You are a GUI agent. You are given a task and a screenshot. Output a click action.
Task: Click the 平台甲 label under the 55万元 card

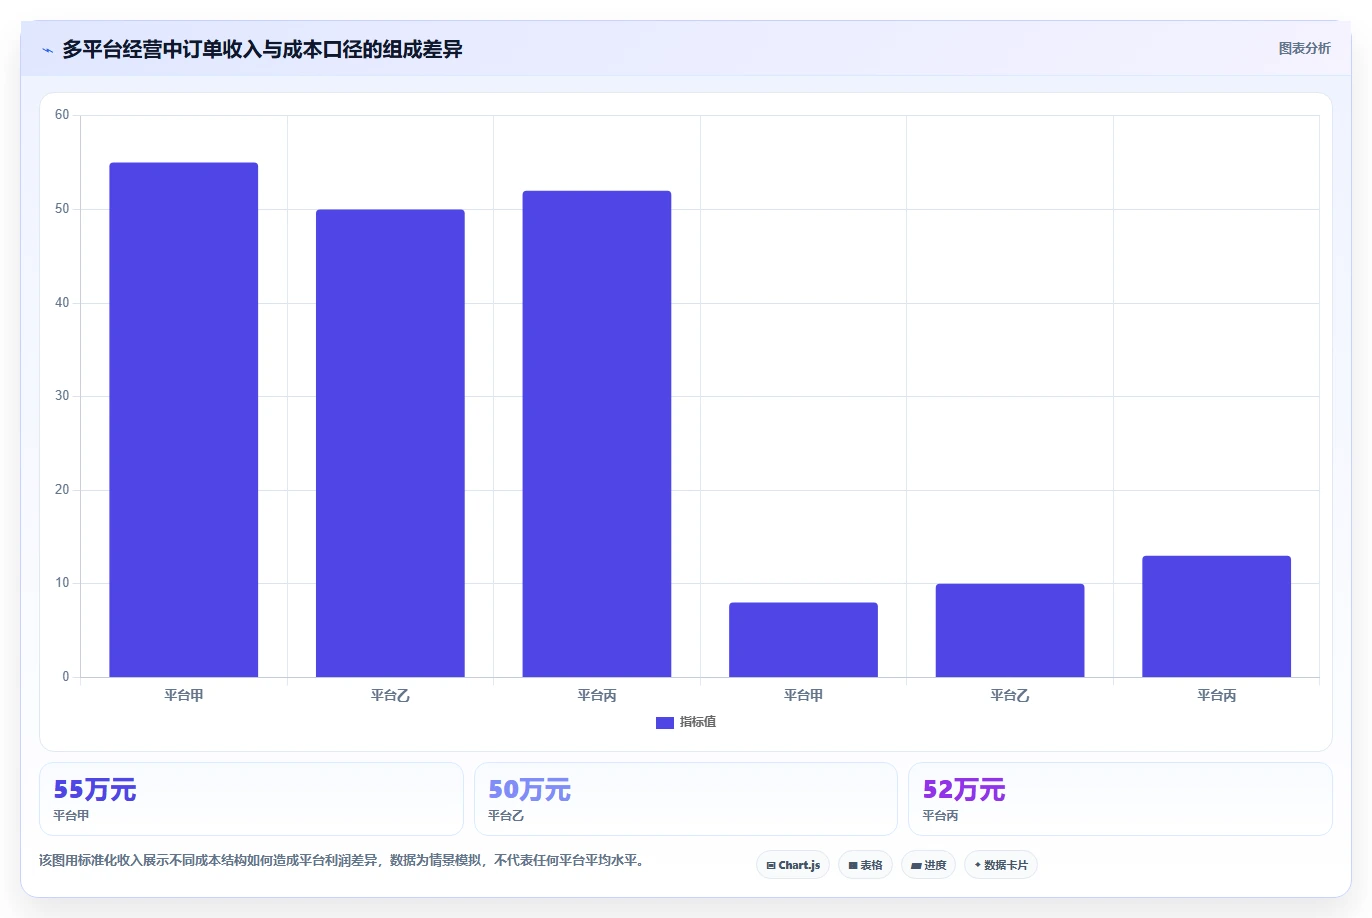(x=71, y=816)
